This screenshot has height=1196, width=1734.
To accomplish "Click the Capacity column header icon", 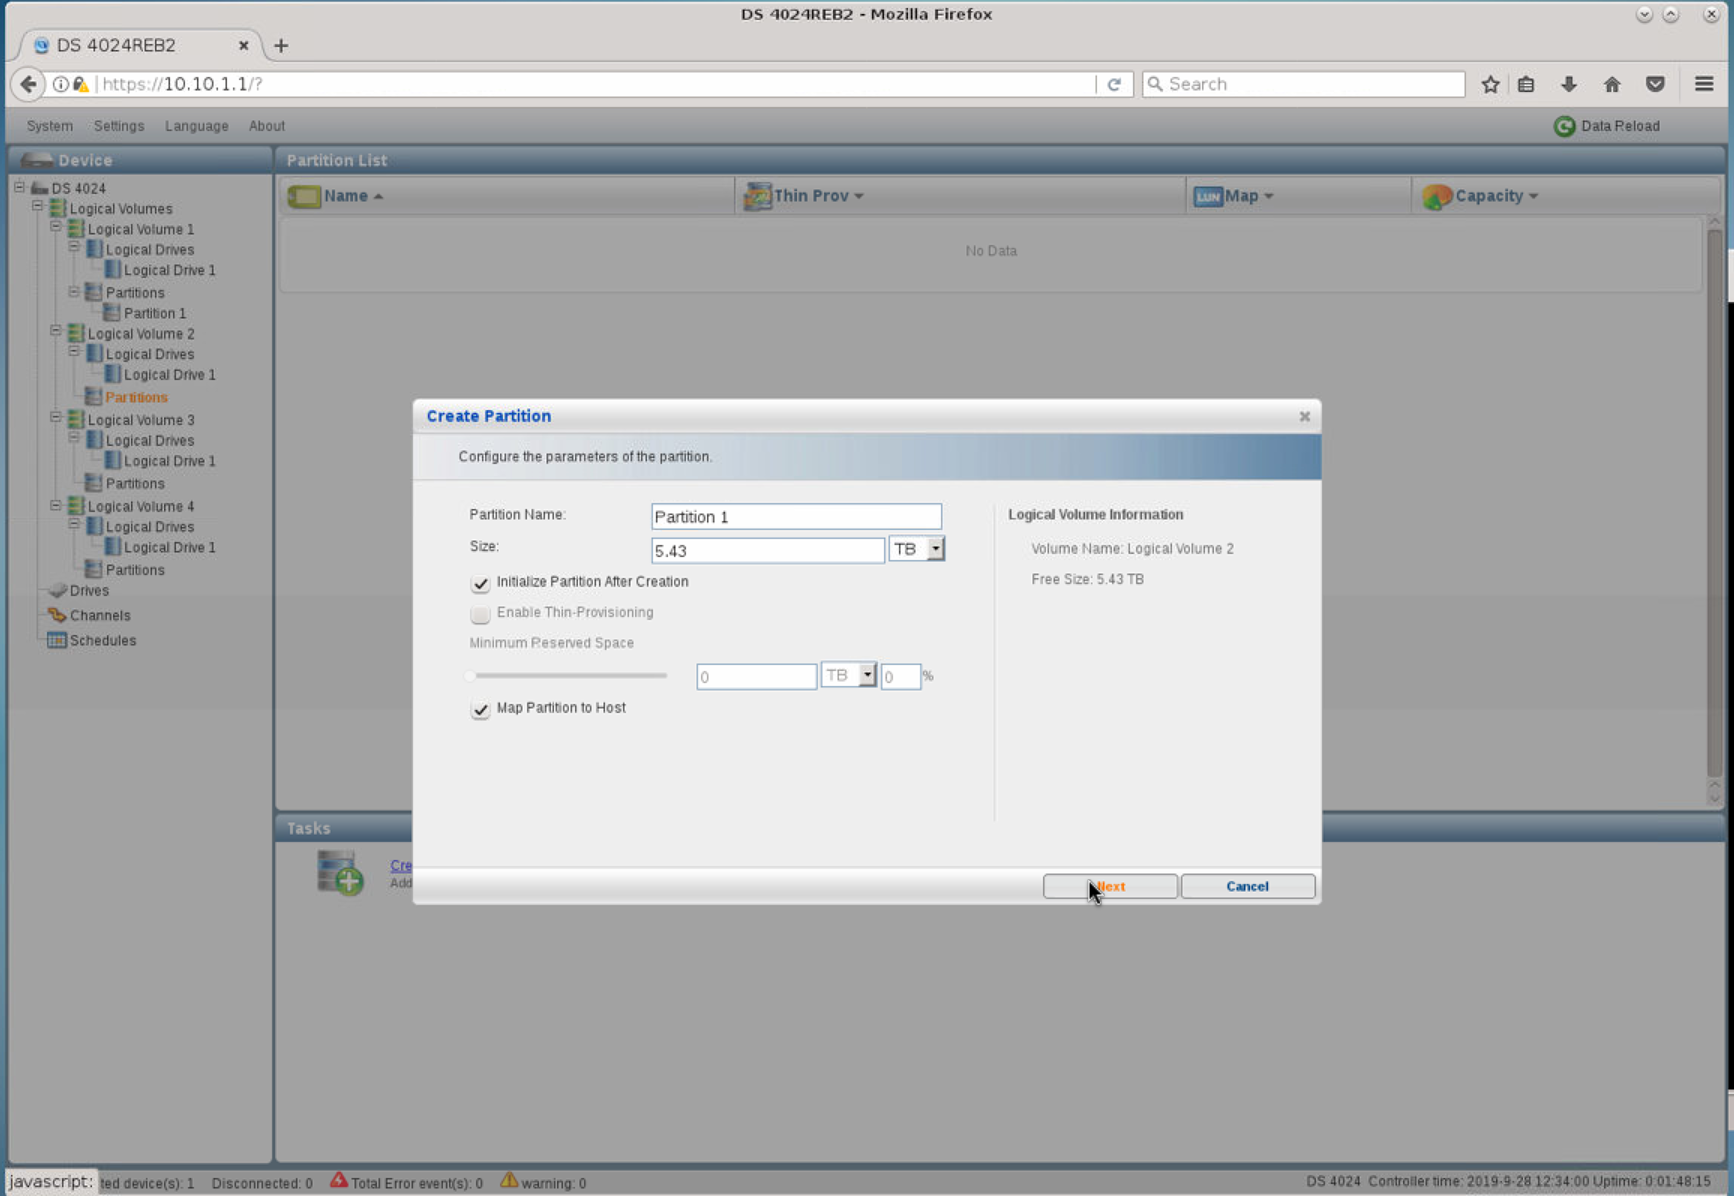I will click(x=1437, y=195).
